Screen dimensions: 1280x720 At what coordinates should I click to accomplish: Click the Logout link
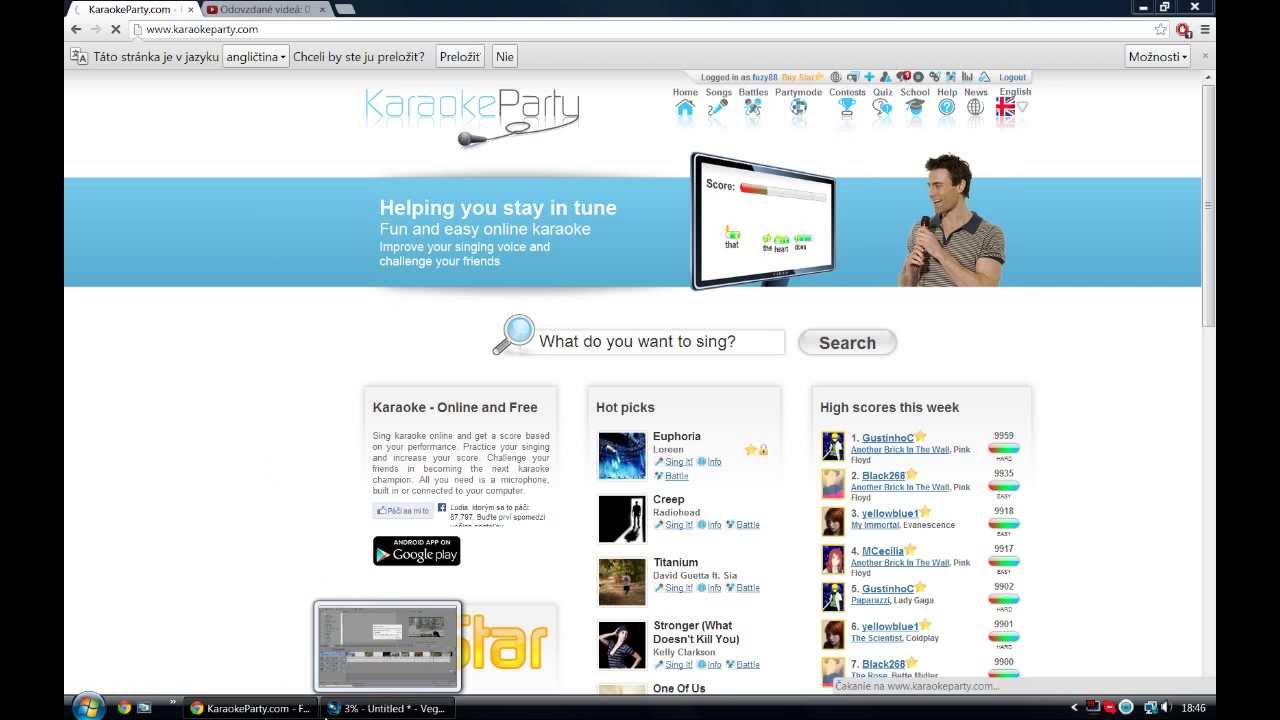(1012, 77)
